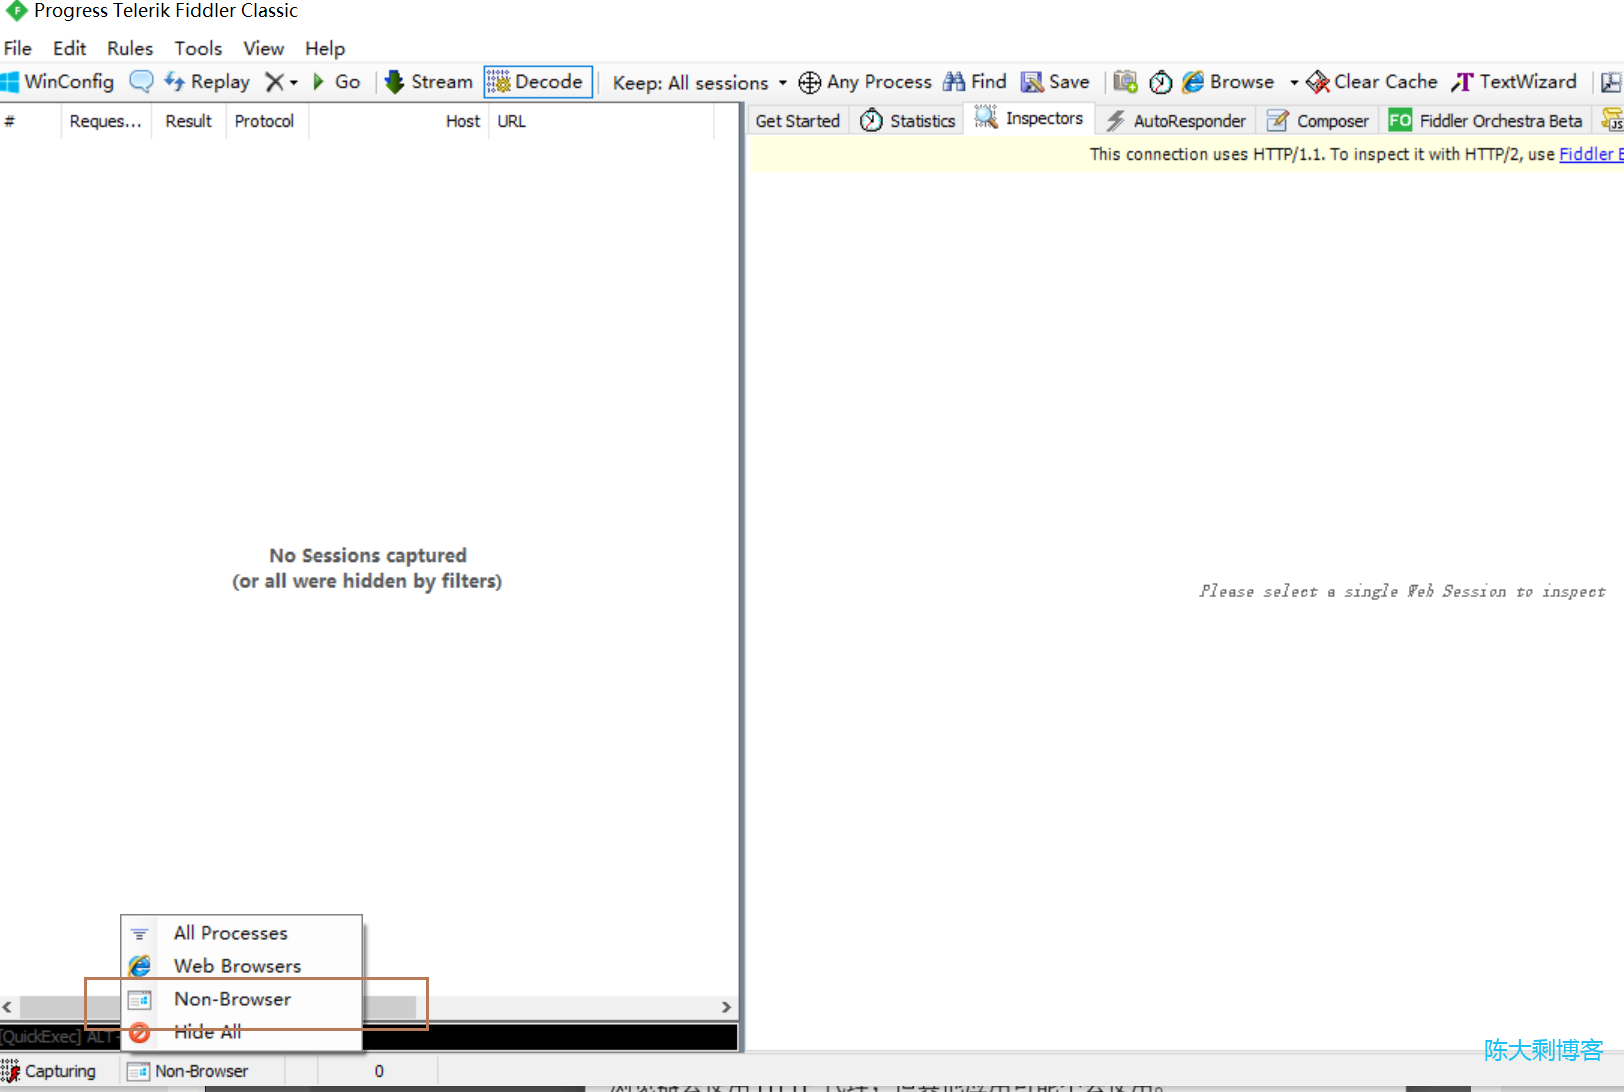
Task: Click the All Processes filter icon
Action: [x=139, y=933]
